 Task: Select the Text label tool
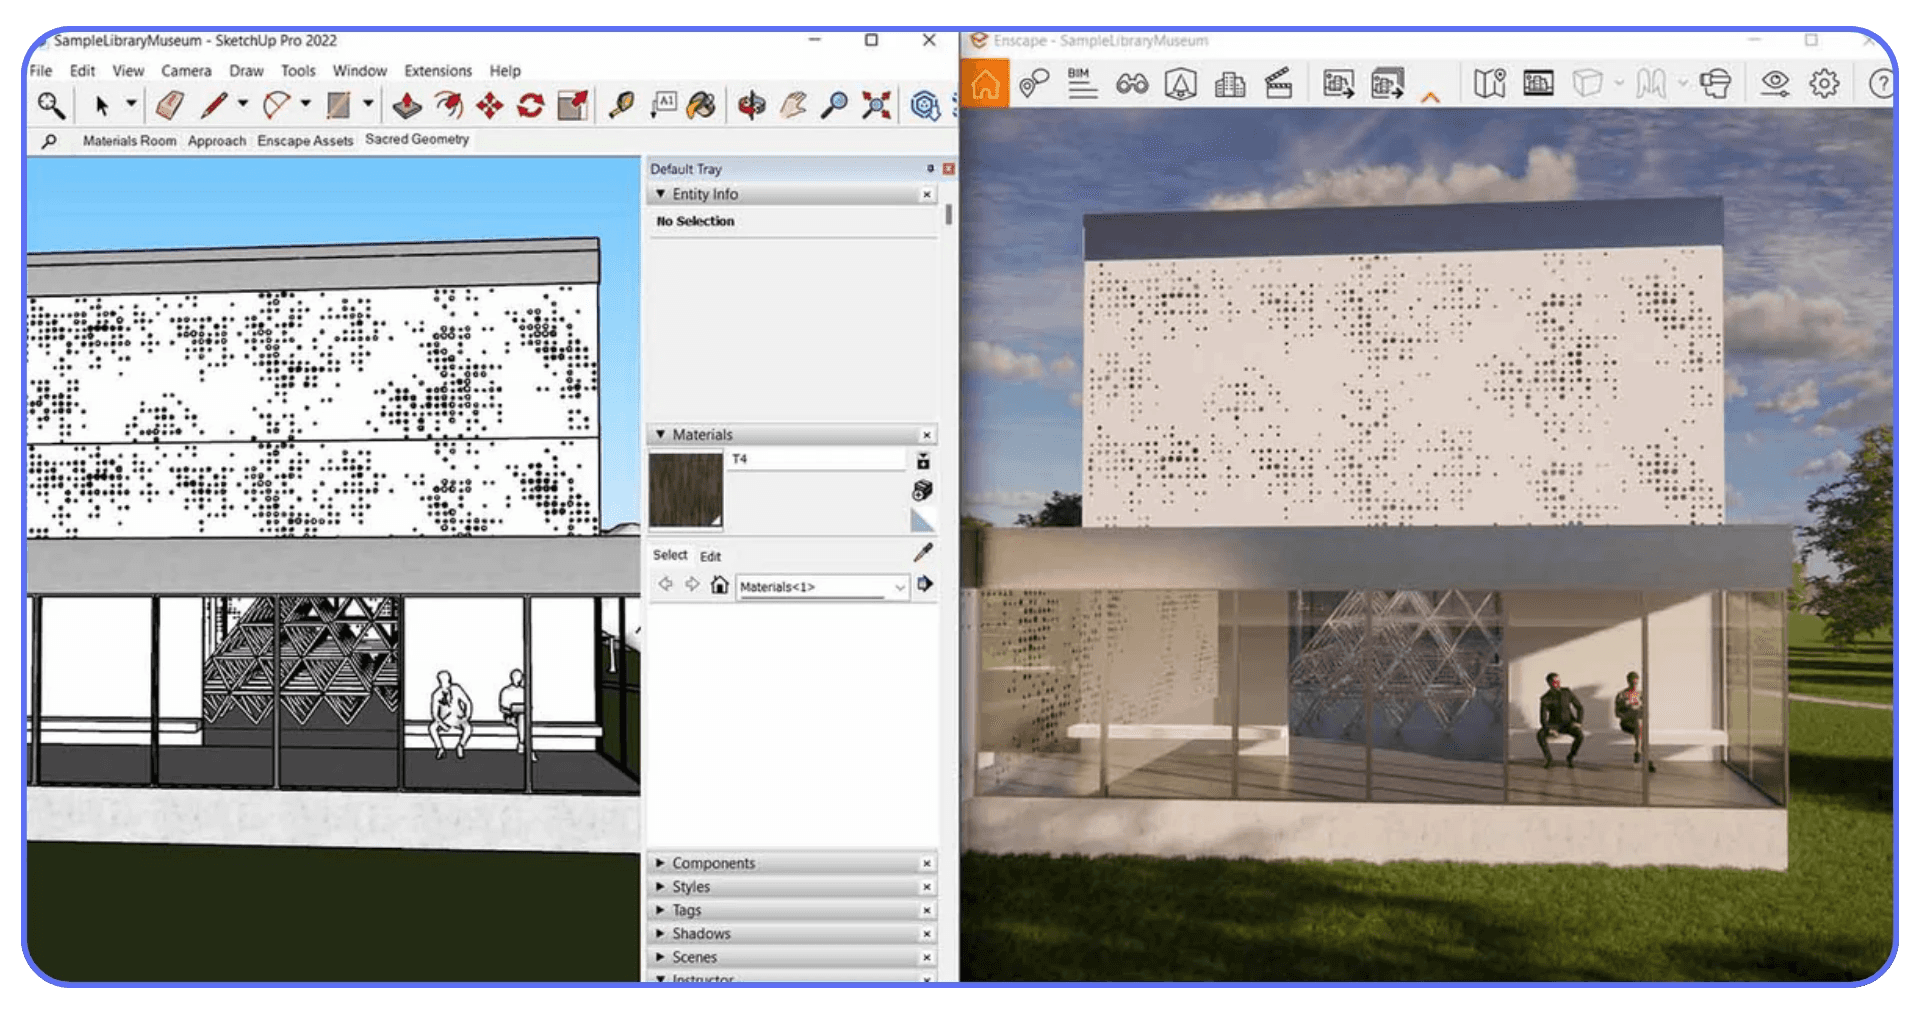point(664,104)
